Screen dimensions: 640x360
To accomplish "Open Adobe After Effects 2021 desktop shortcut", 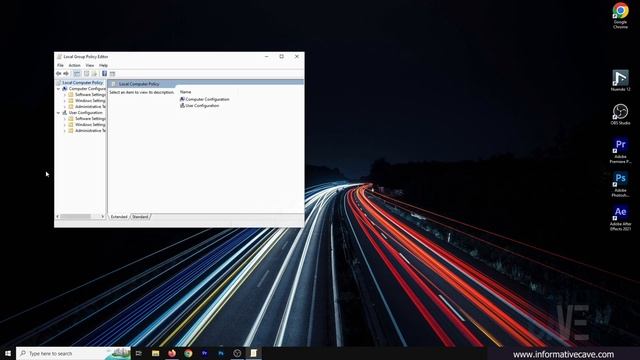I will click(620, 218).
